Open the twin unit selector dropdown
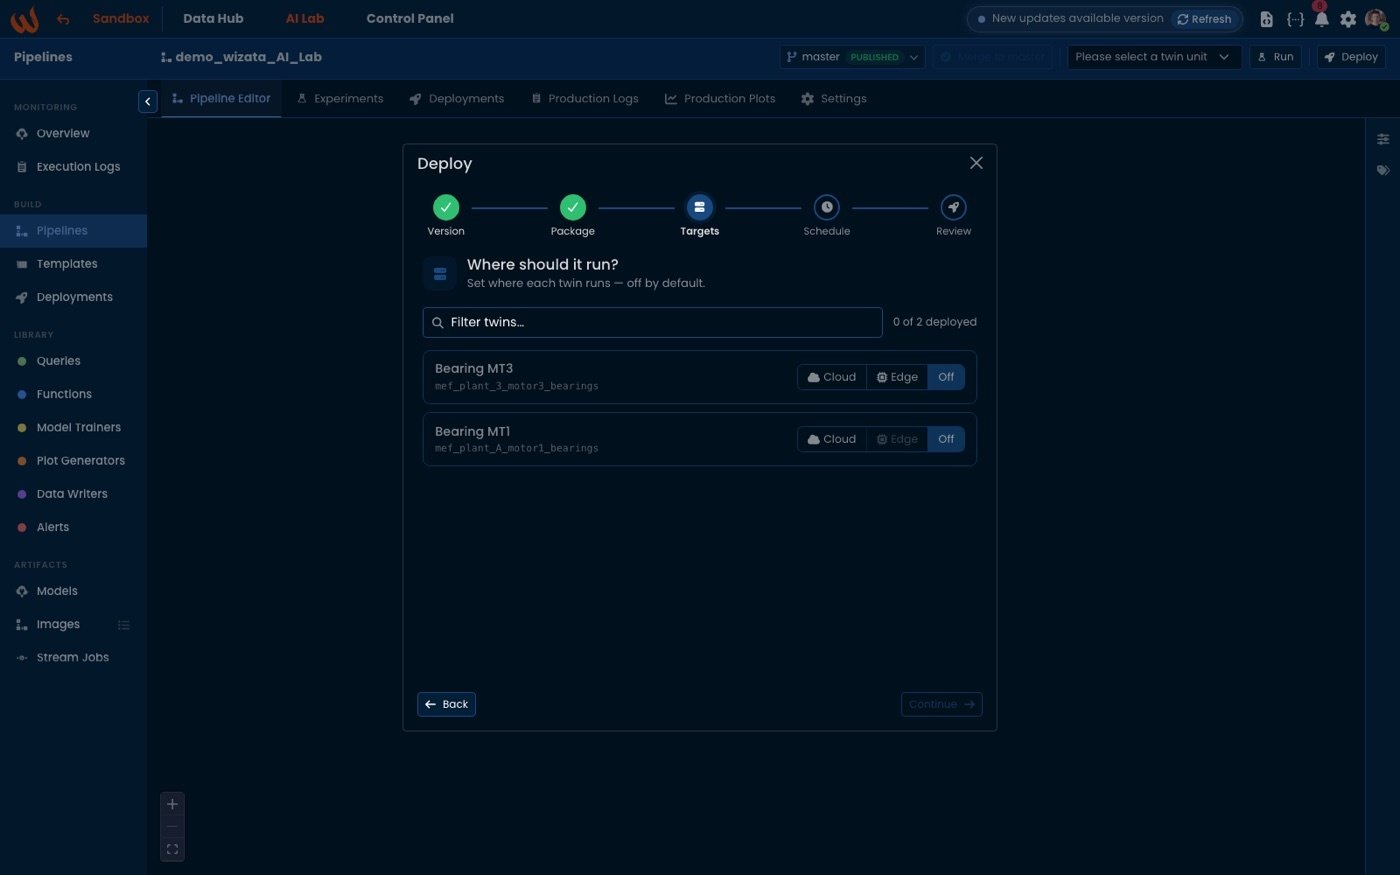The height and width of the screenshot is (875, 1400). coord(1154,57)
